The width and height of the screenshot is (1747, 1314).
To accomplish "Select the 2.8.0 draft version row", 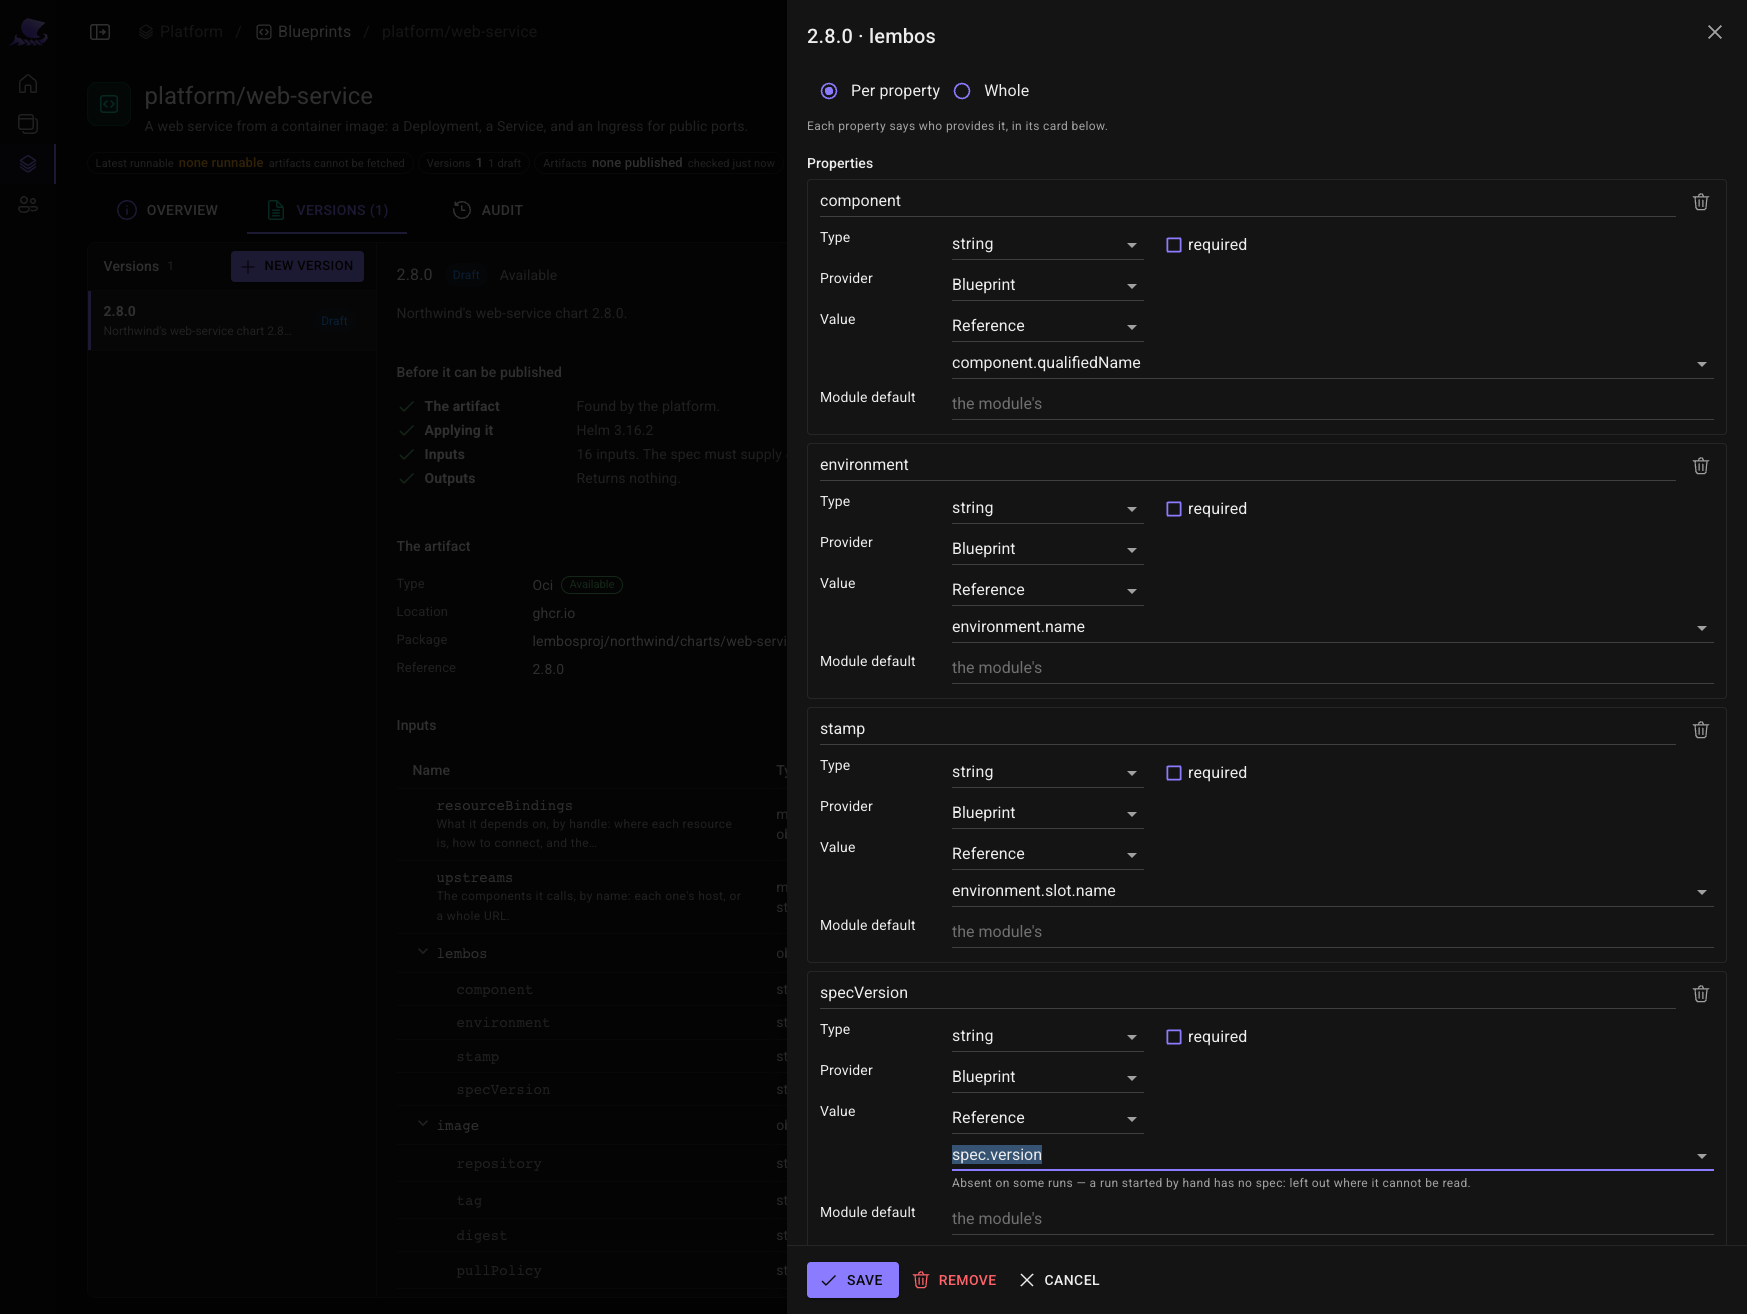I will 232,320.
